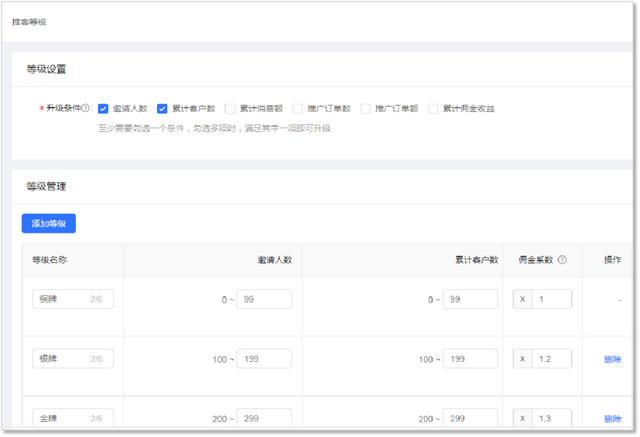Click help icon next to 升级条件
The image size is (640, 437).
tap(86, 109)
